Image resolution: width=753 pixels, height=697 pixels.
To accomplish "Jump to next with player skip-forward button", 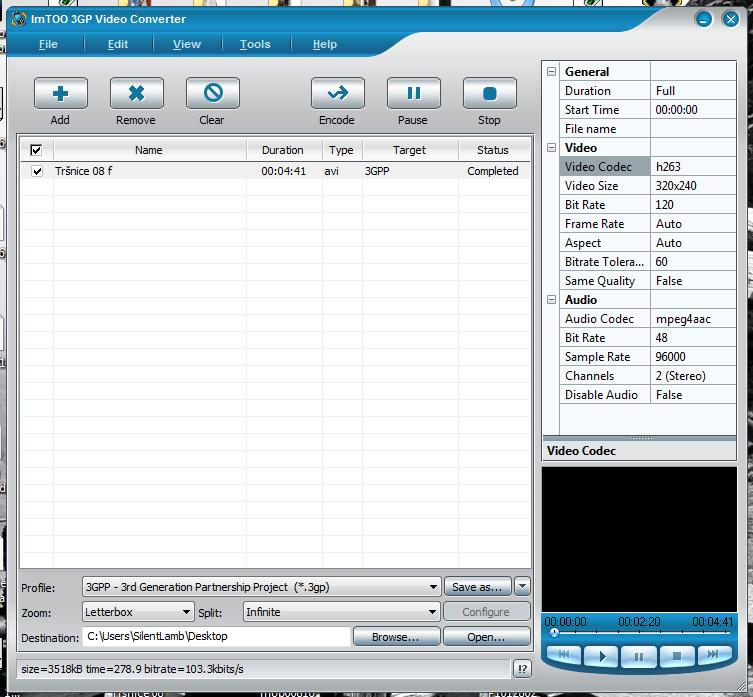I will click(714, 654).
